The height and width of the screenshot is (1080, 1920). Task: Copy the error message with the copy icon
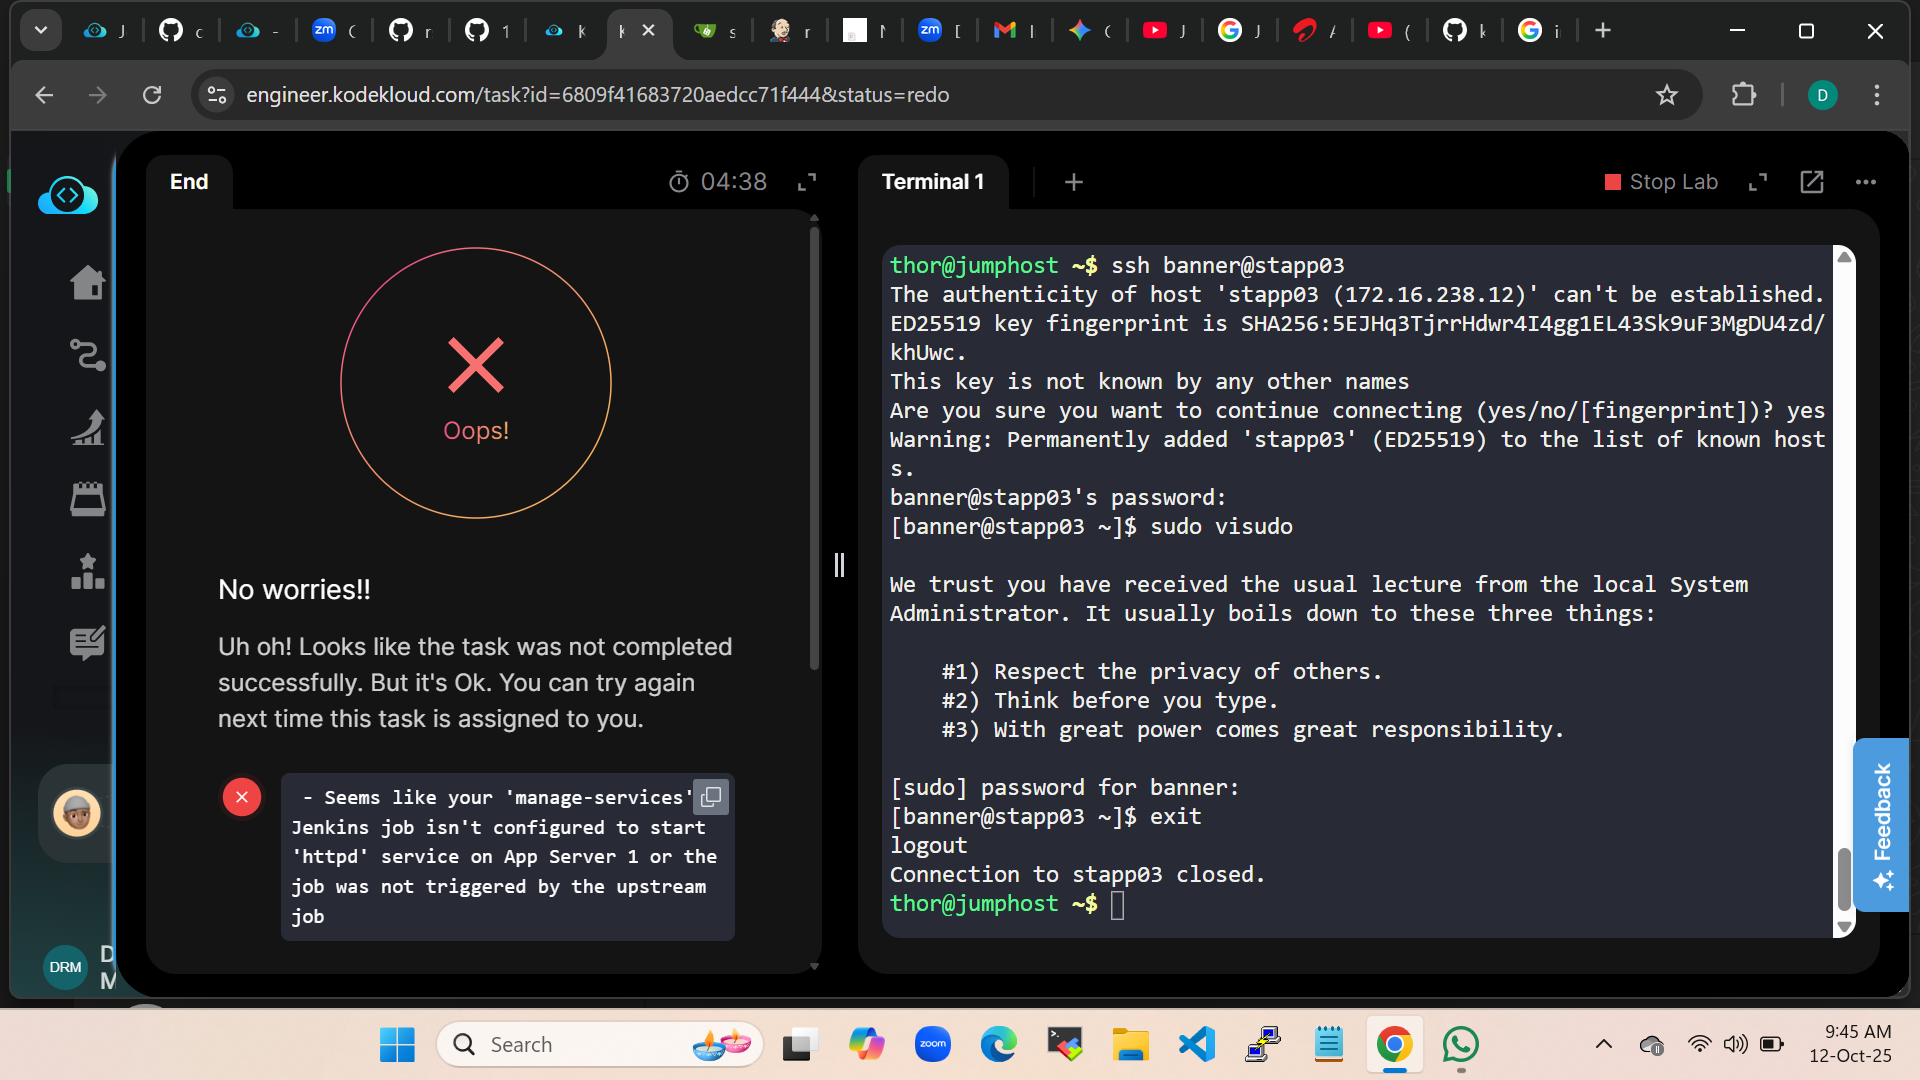coord(711,797)
